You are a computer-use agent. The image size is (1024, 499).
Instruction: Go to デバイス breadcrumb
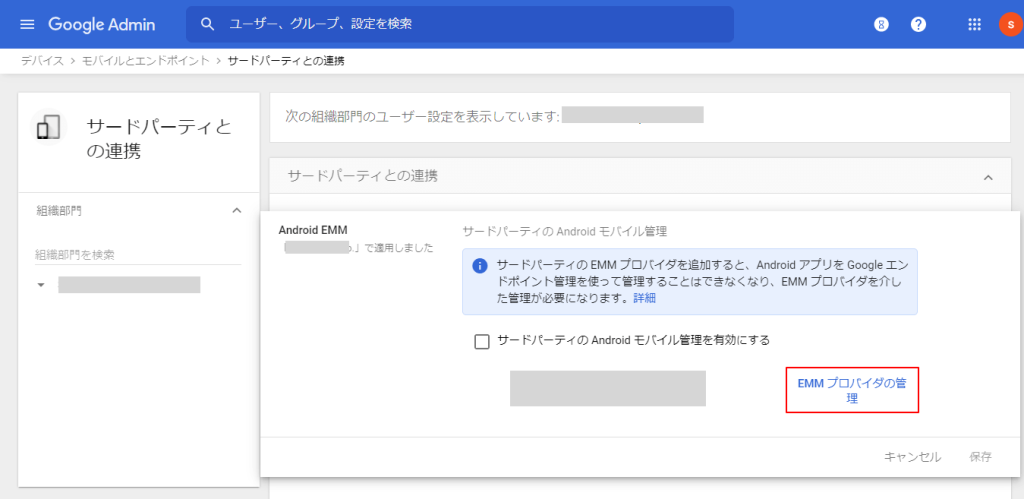coord(42,61)
